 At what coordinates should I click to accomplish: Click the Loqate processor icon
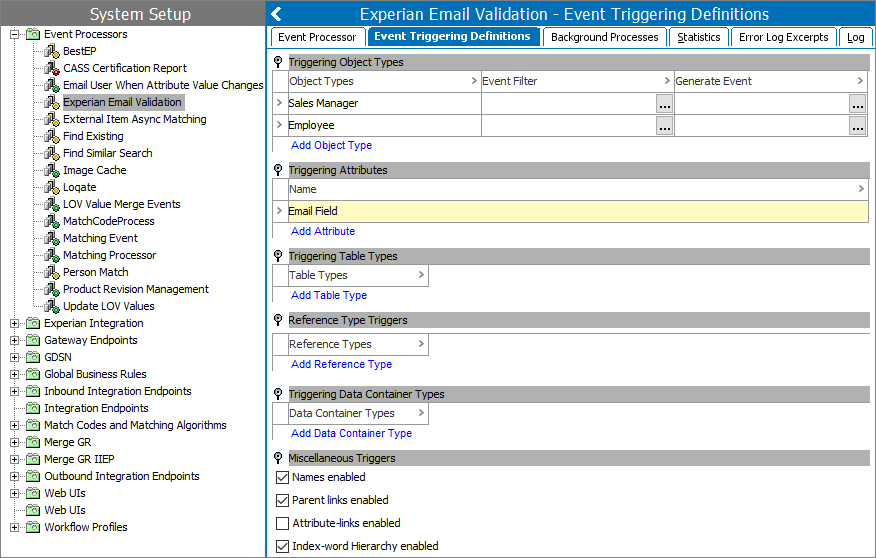pos(52,188)
